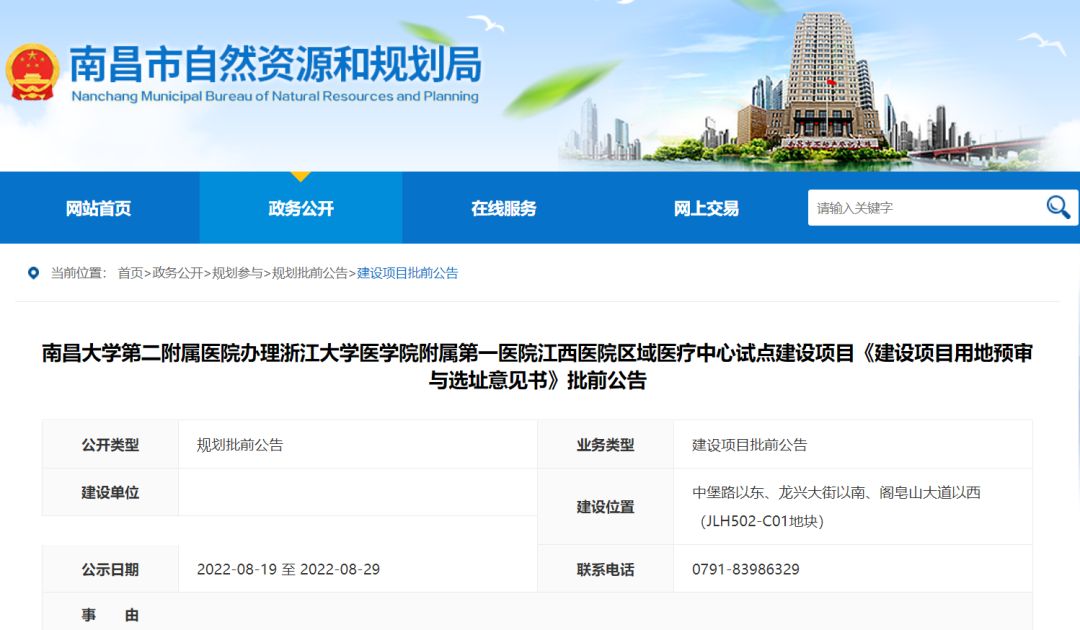Open the 网站首页 menu item
This screenshot has height=630, width=1080.
click(x=98, y=208)
